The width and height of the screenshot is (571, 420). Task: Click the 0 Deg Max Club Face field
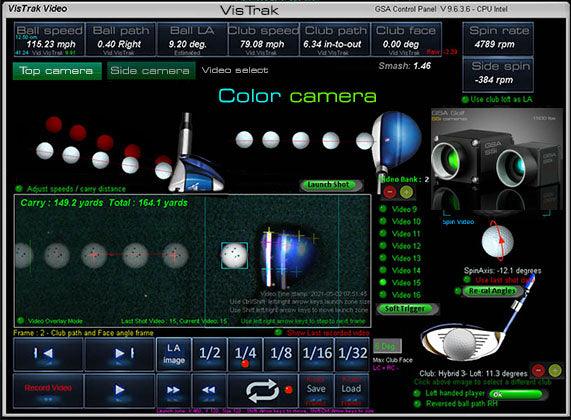[387, 346]
